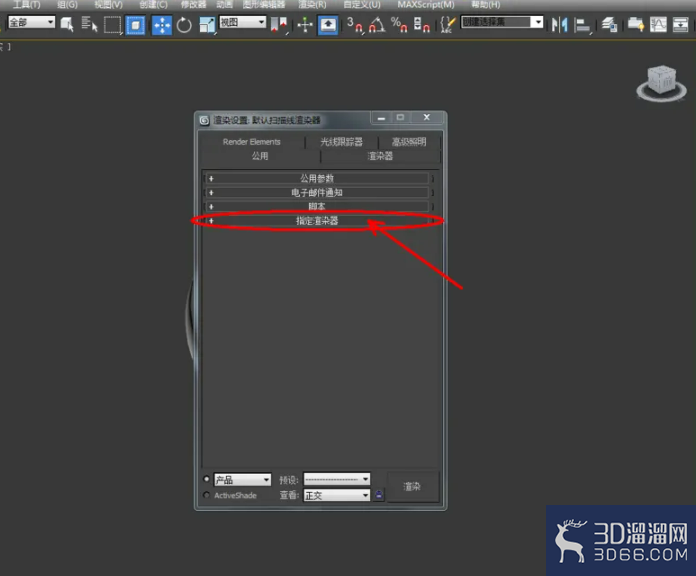Viewport: 696px width, 576px height.
Task: Open the Curve Editor icon
Action: [x=658, y=24]
